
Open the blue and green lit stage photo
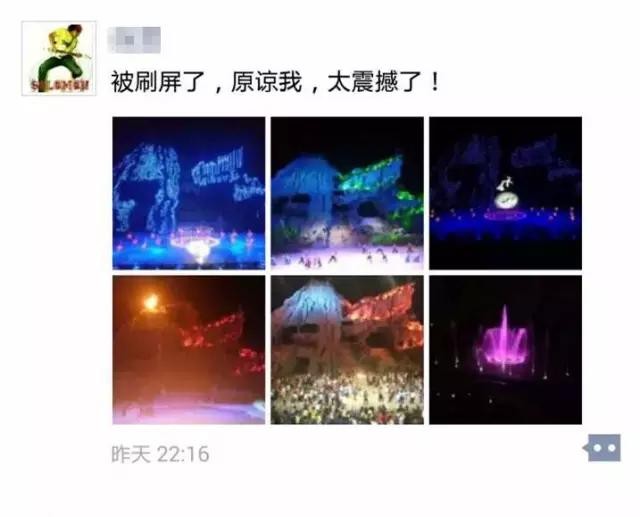pyautogui.click(x=347, y=193)
